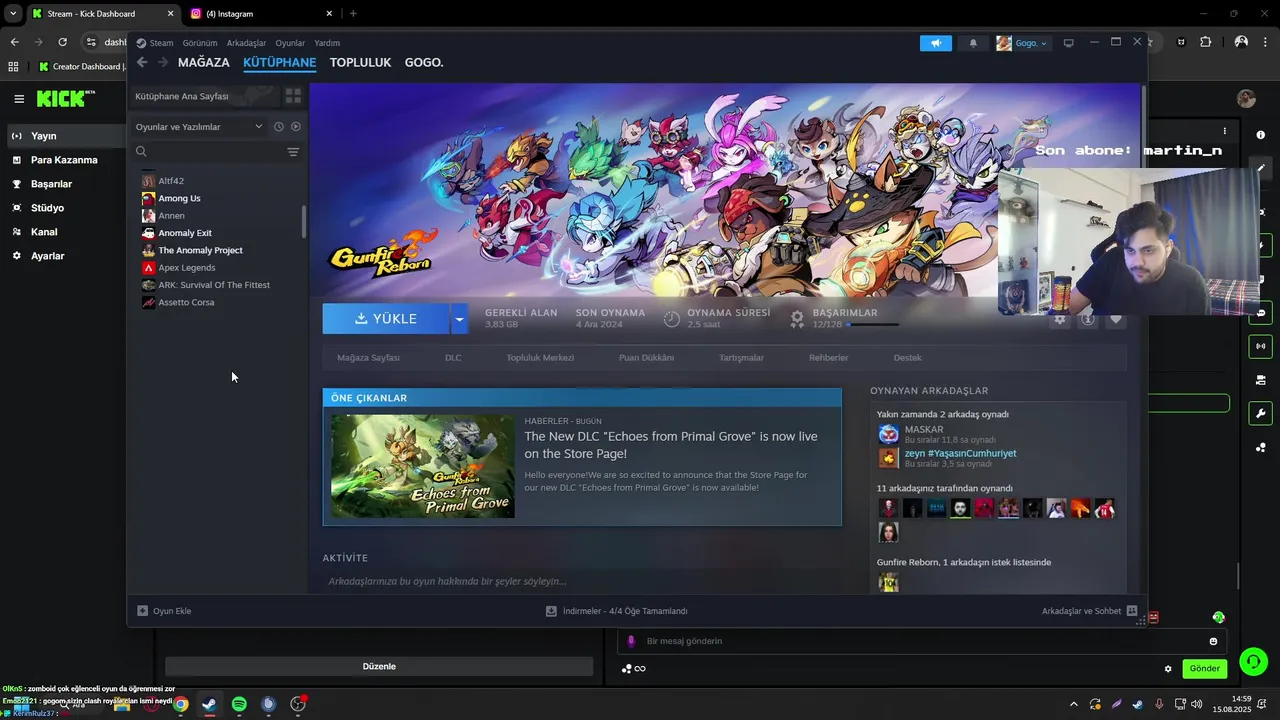Go back in Steam navigation
Viewport: 1280px width, 720px height.
point(142,62)
